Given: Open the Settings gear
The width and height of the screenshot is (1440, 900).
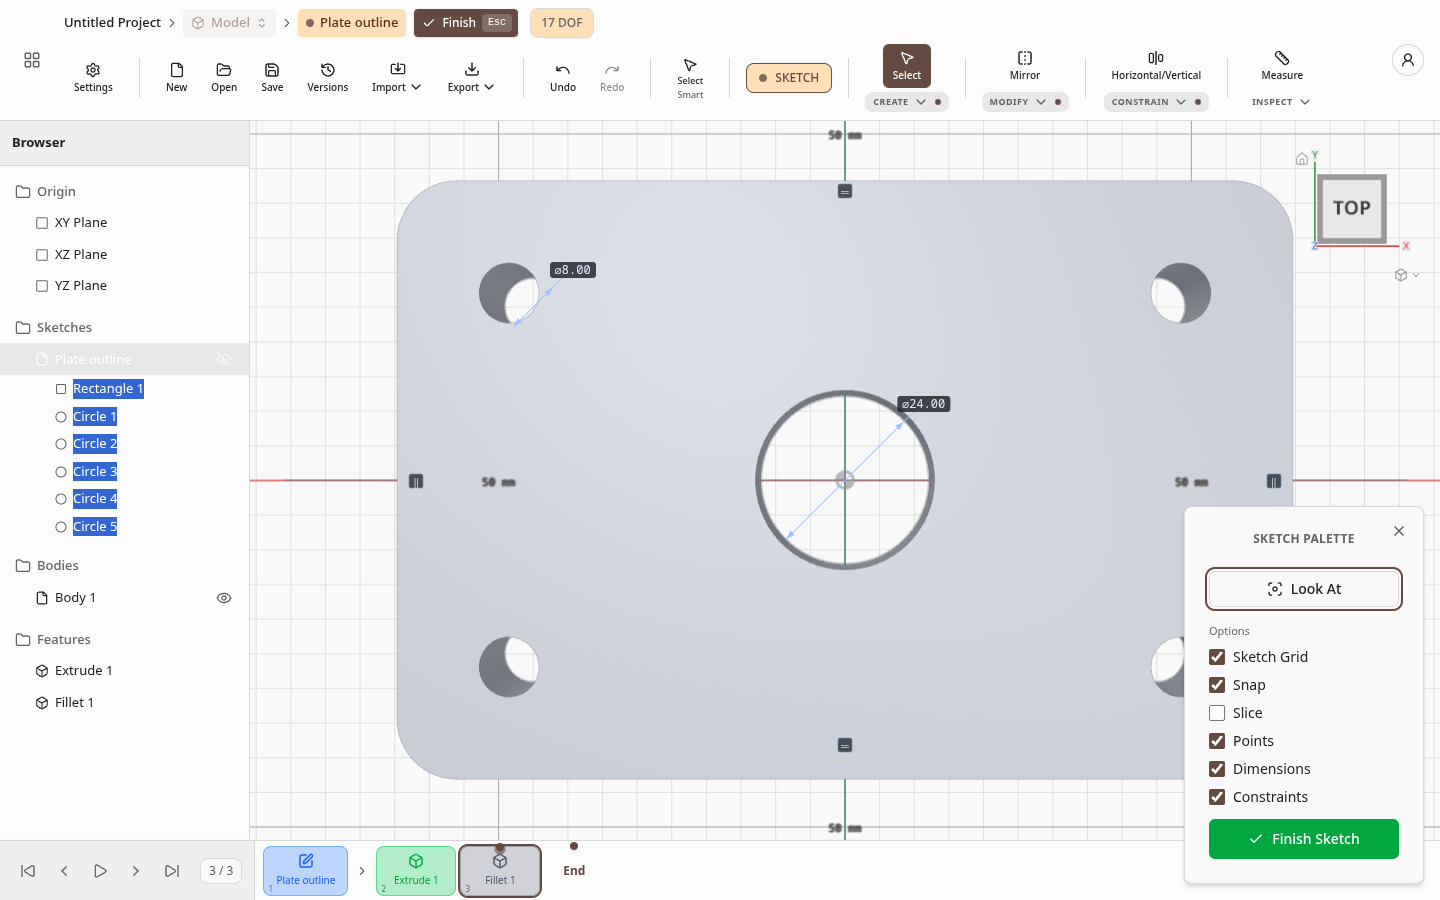Looking at the screenshot, I should click(x=93, y=77).
